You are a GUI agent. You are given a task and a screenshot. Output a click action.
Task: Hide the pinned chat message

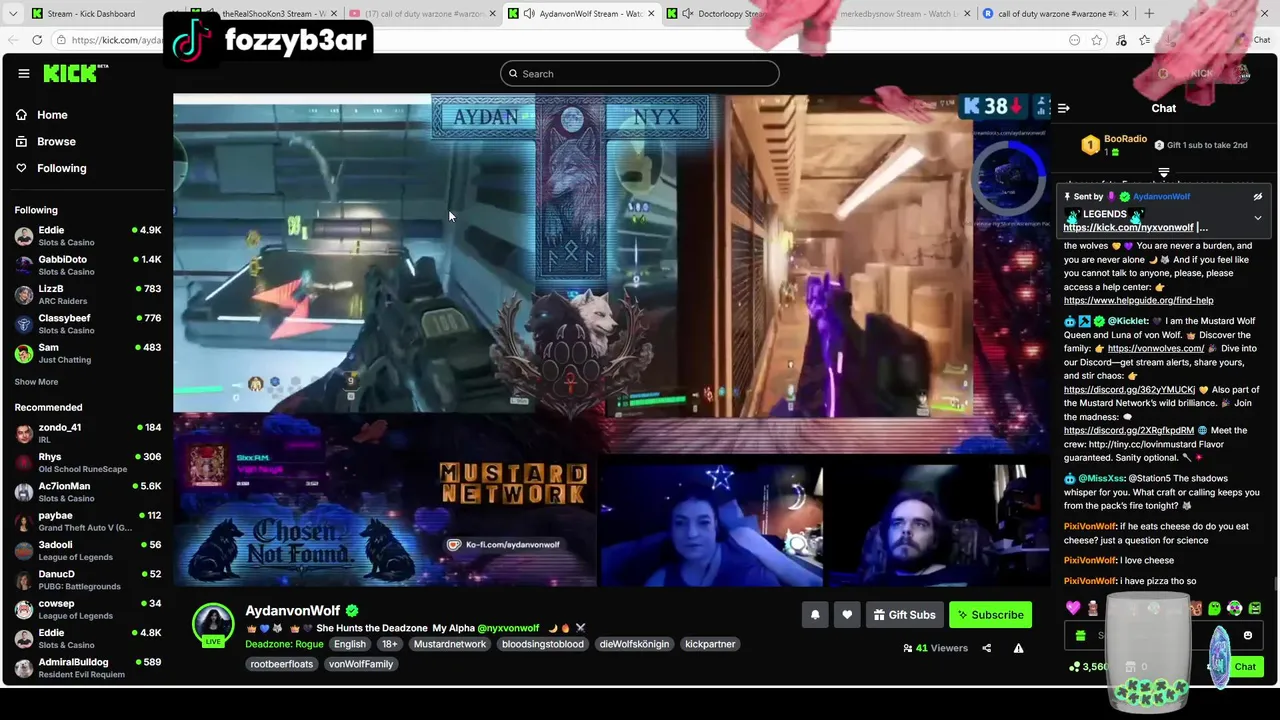coord(1258,197)
